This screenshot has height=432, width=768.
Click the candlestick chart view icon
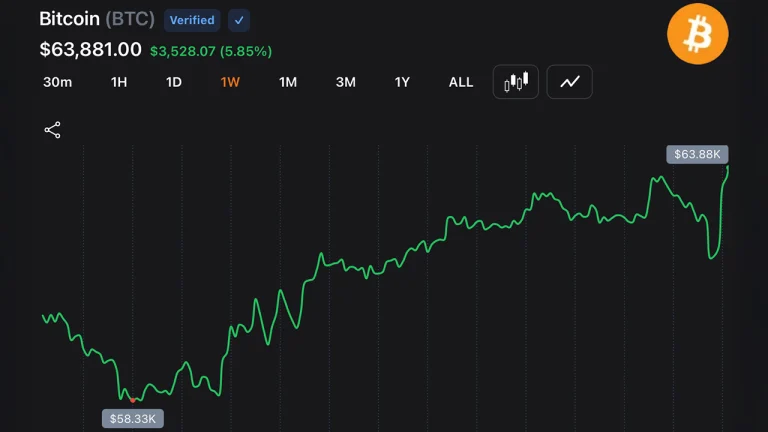pyautogui.click(x=516, y=82)
